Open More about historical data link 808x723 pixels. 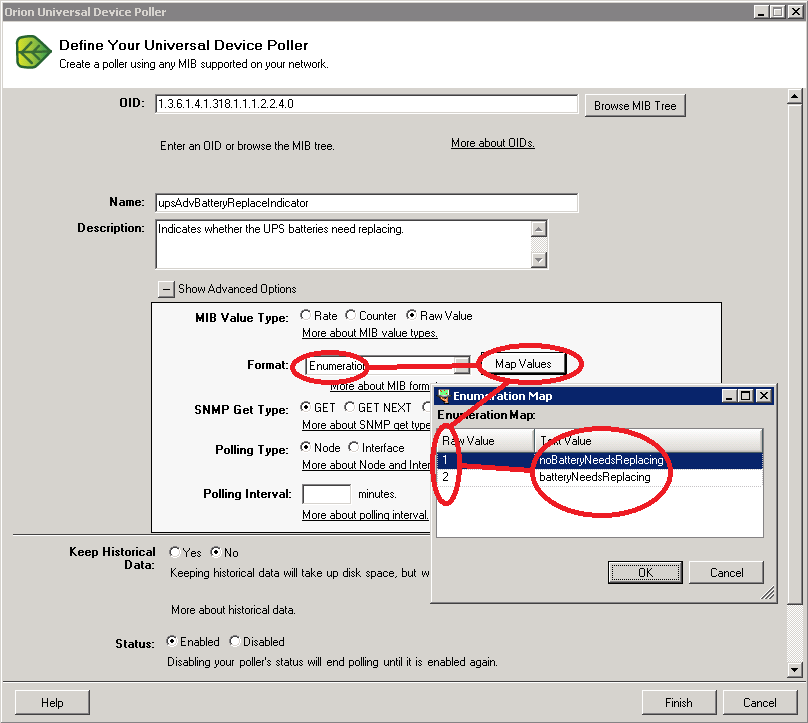[233, 610]
